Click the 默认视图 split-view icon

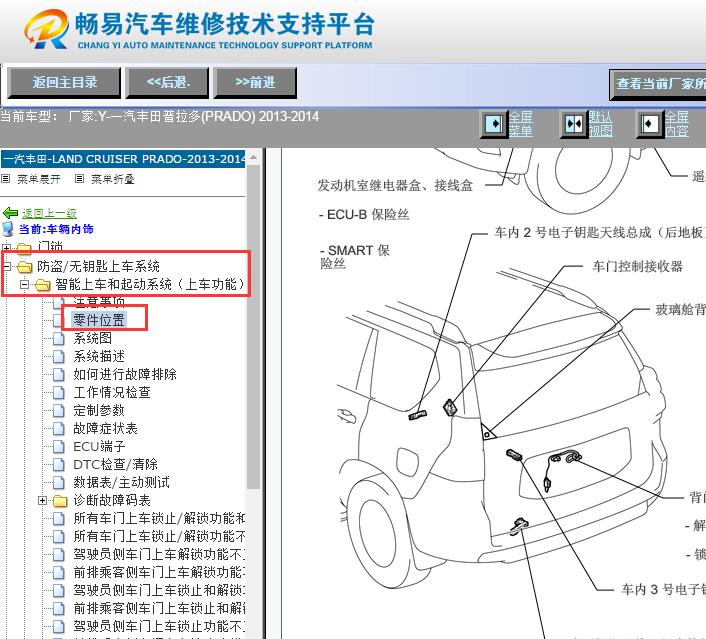[574, 124]
